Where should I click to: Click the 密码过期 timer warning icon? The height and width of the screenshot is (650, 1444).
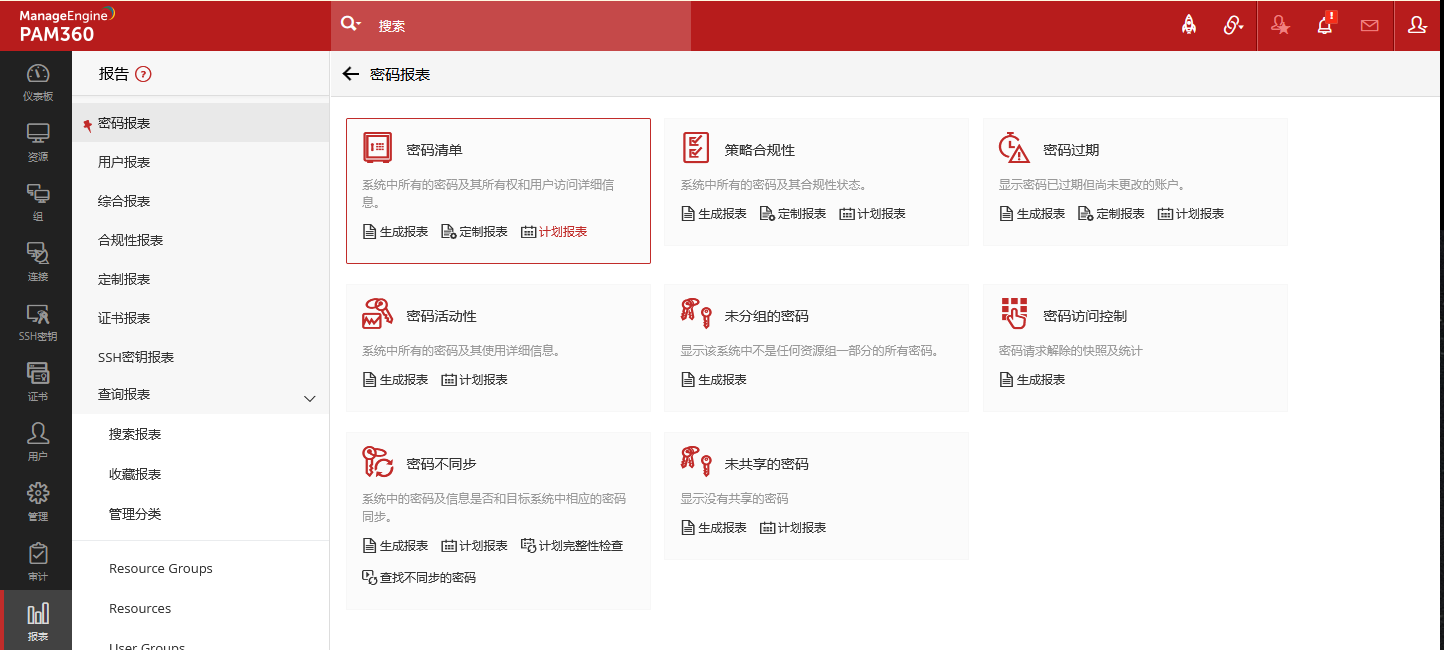click(x=1014, y=147)
